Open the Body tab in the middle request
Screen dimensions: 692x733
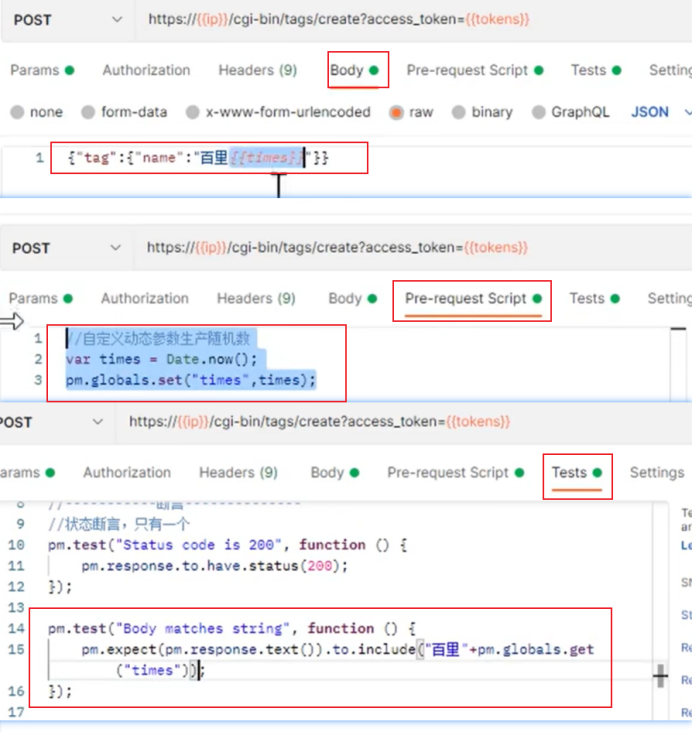353,298
